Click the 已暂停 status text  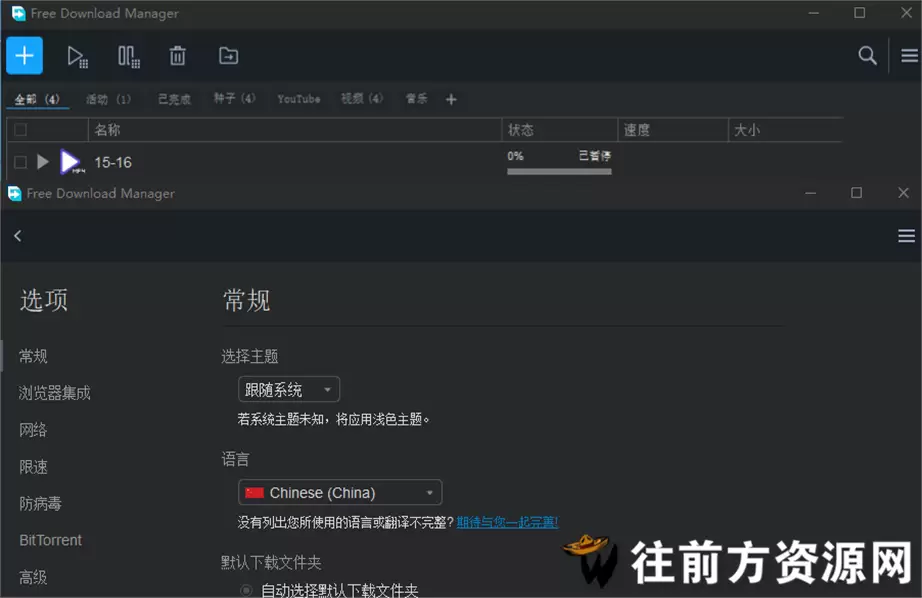[594, 155]
